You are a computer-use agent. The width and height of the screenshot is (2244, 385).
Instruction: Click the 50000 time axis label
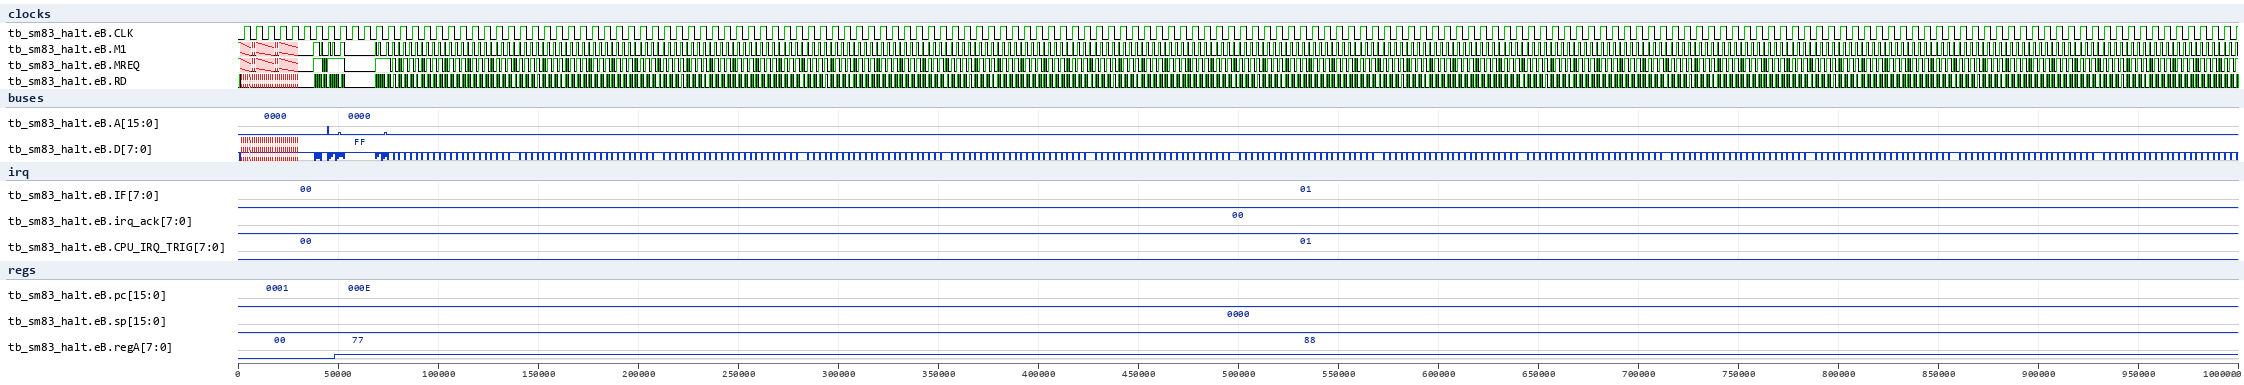tap(338, 374)
